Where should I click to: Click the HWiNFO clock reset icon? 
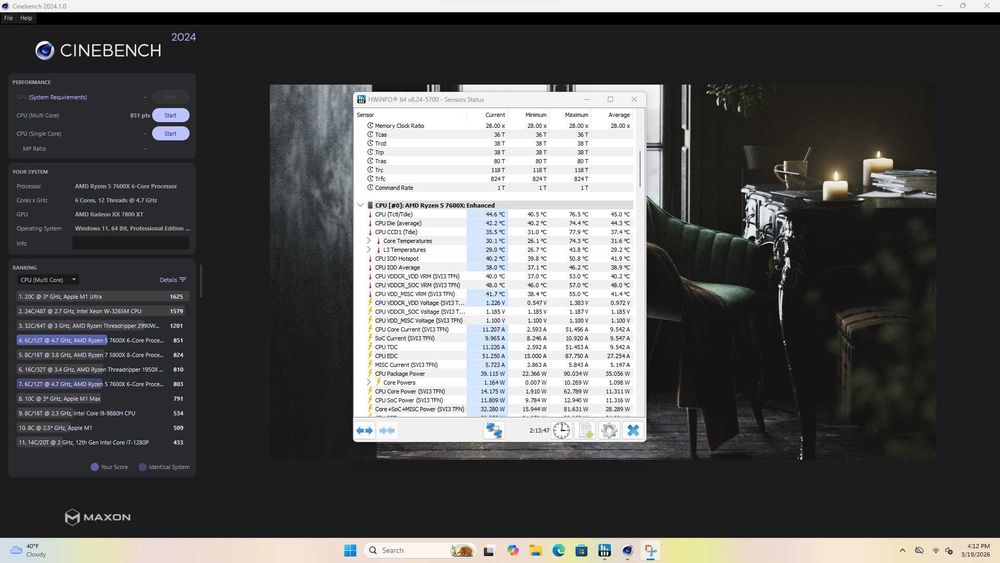[x=561, y=430]
